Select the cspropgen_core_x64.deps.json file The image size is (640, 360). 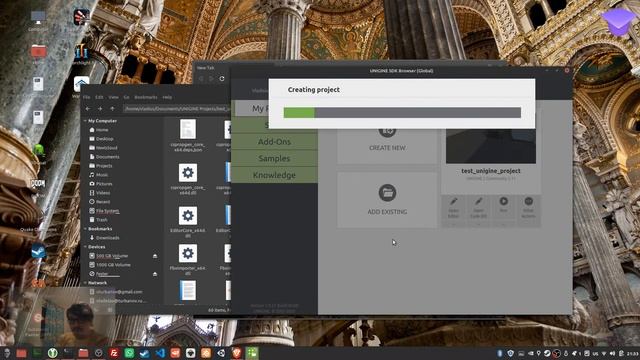tap(188, 135)
